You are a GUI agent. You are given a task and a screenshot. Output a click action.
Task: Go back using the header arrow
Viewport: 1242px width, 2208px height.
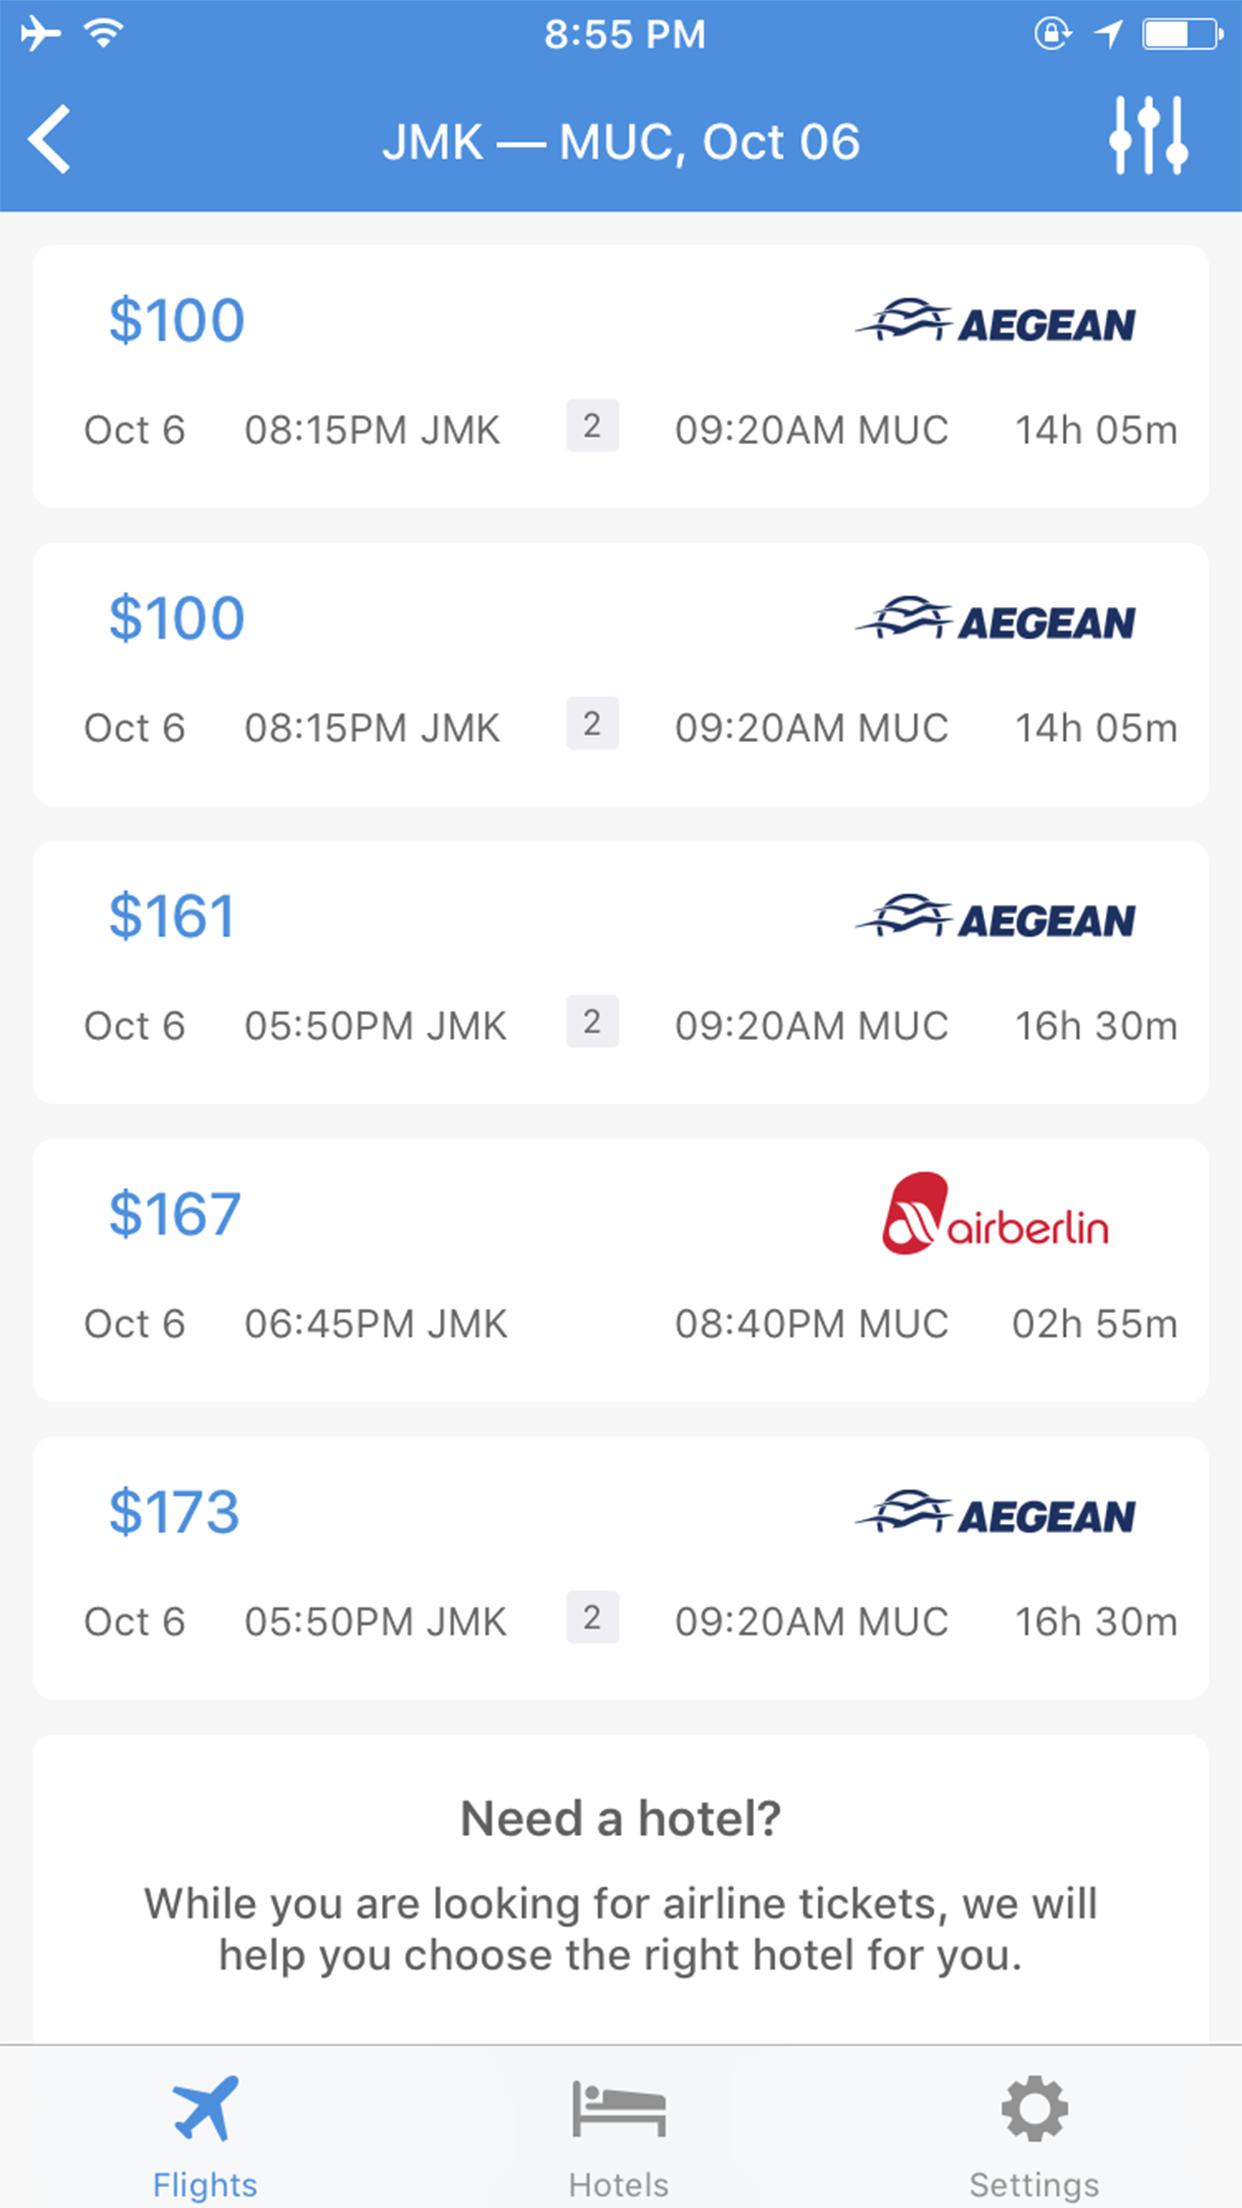(x=50, y=139)
